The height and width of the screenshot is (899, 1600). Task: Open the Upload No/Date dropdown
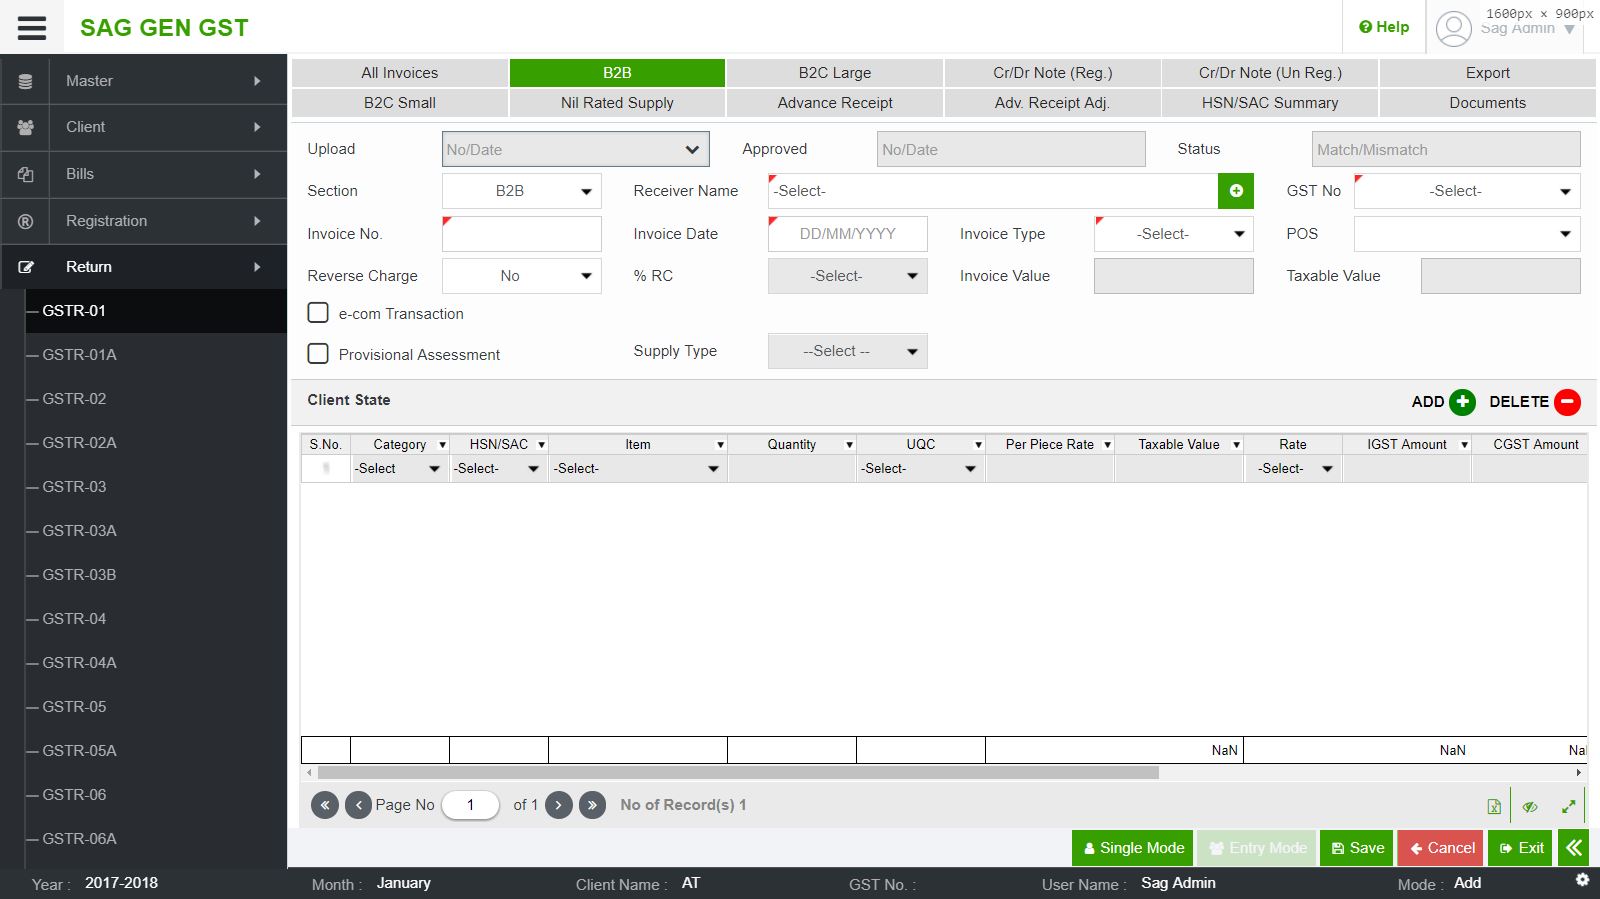(576, 149)
